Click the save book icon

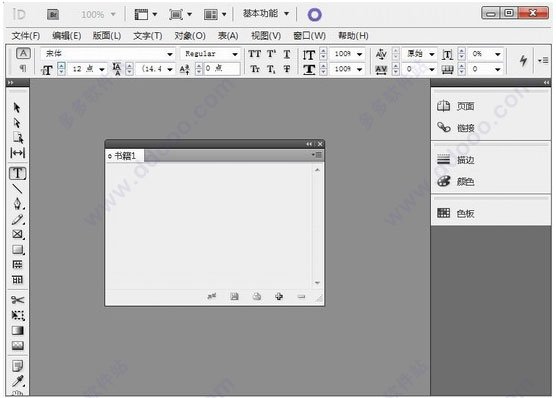click(x=234, y=296)
